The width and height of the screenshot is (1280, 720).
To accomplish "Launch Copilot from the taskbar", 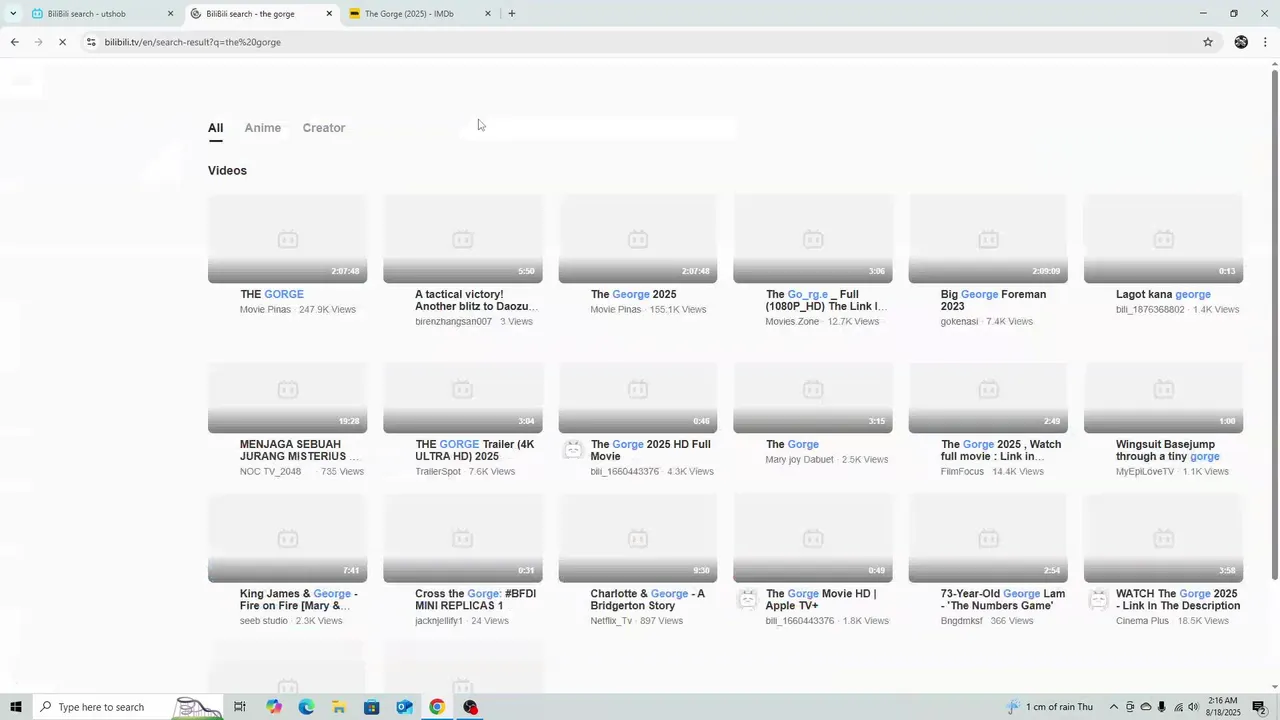I will click(274, 707).
